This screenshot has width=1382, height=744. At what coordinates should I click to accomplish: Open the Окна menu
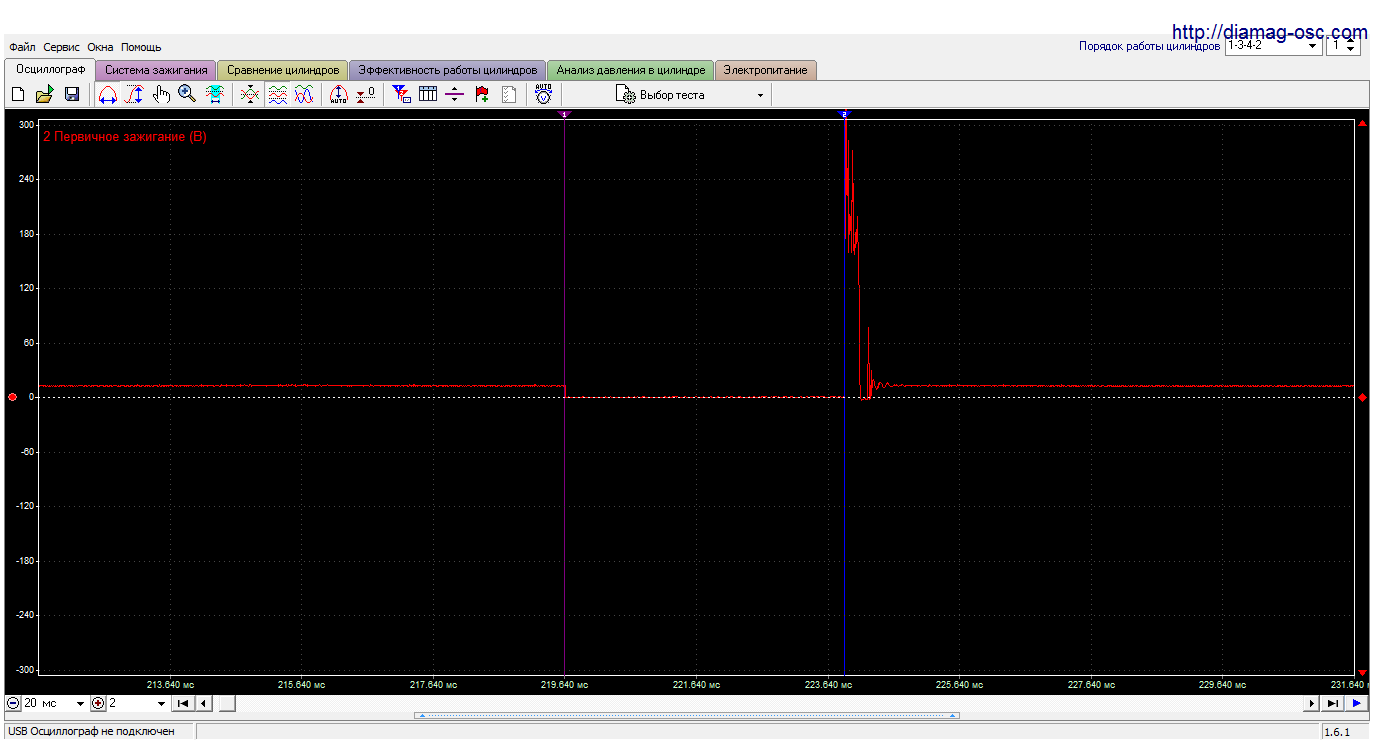(100, 47)
